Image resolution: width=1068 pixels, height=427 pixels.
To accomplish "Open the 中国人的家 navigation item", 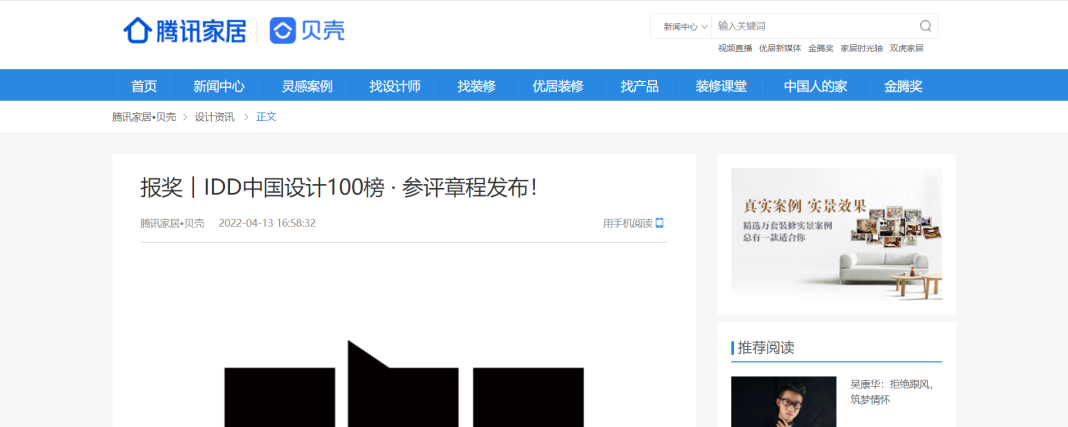I will click(815, 86).
